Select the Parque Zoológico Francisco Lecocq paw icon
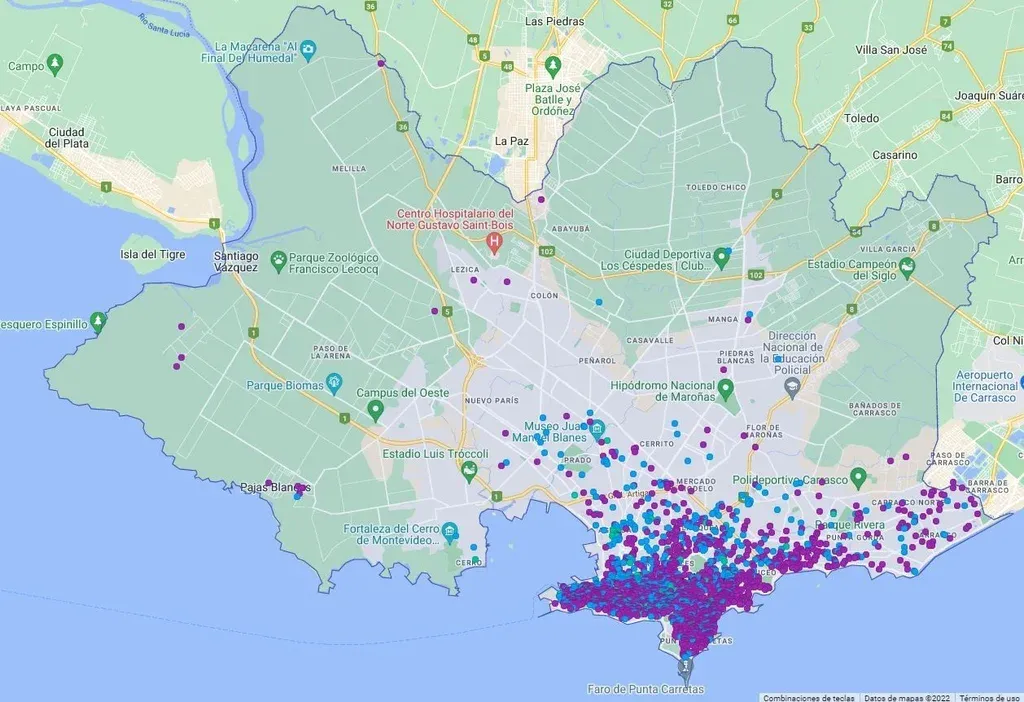The width and height of the screenshot is (1024, 702). pos(279,260)
